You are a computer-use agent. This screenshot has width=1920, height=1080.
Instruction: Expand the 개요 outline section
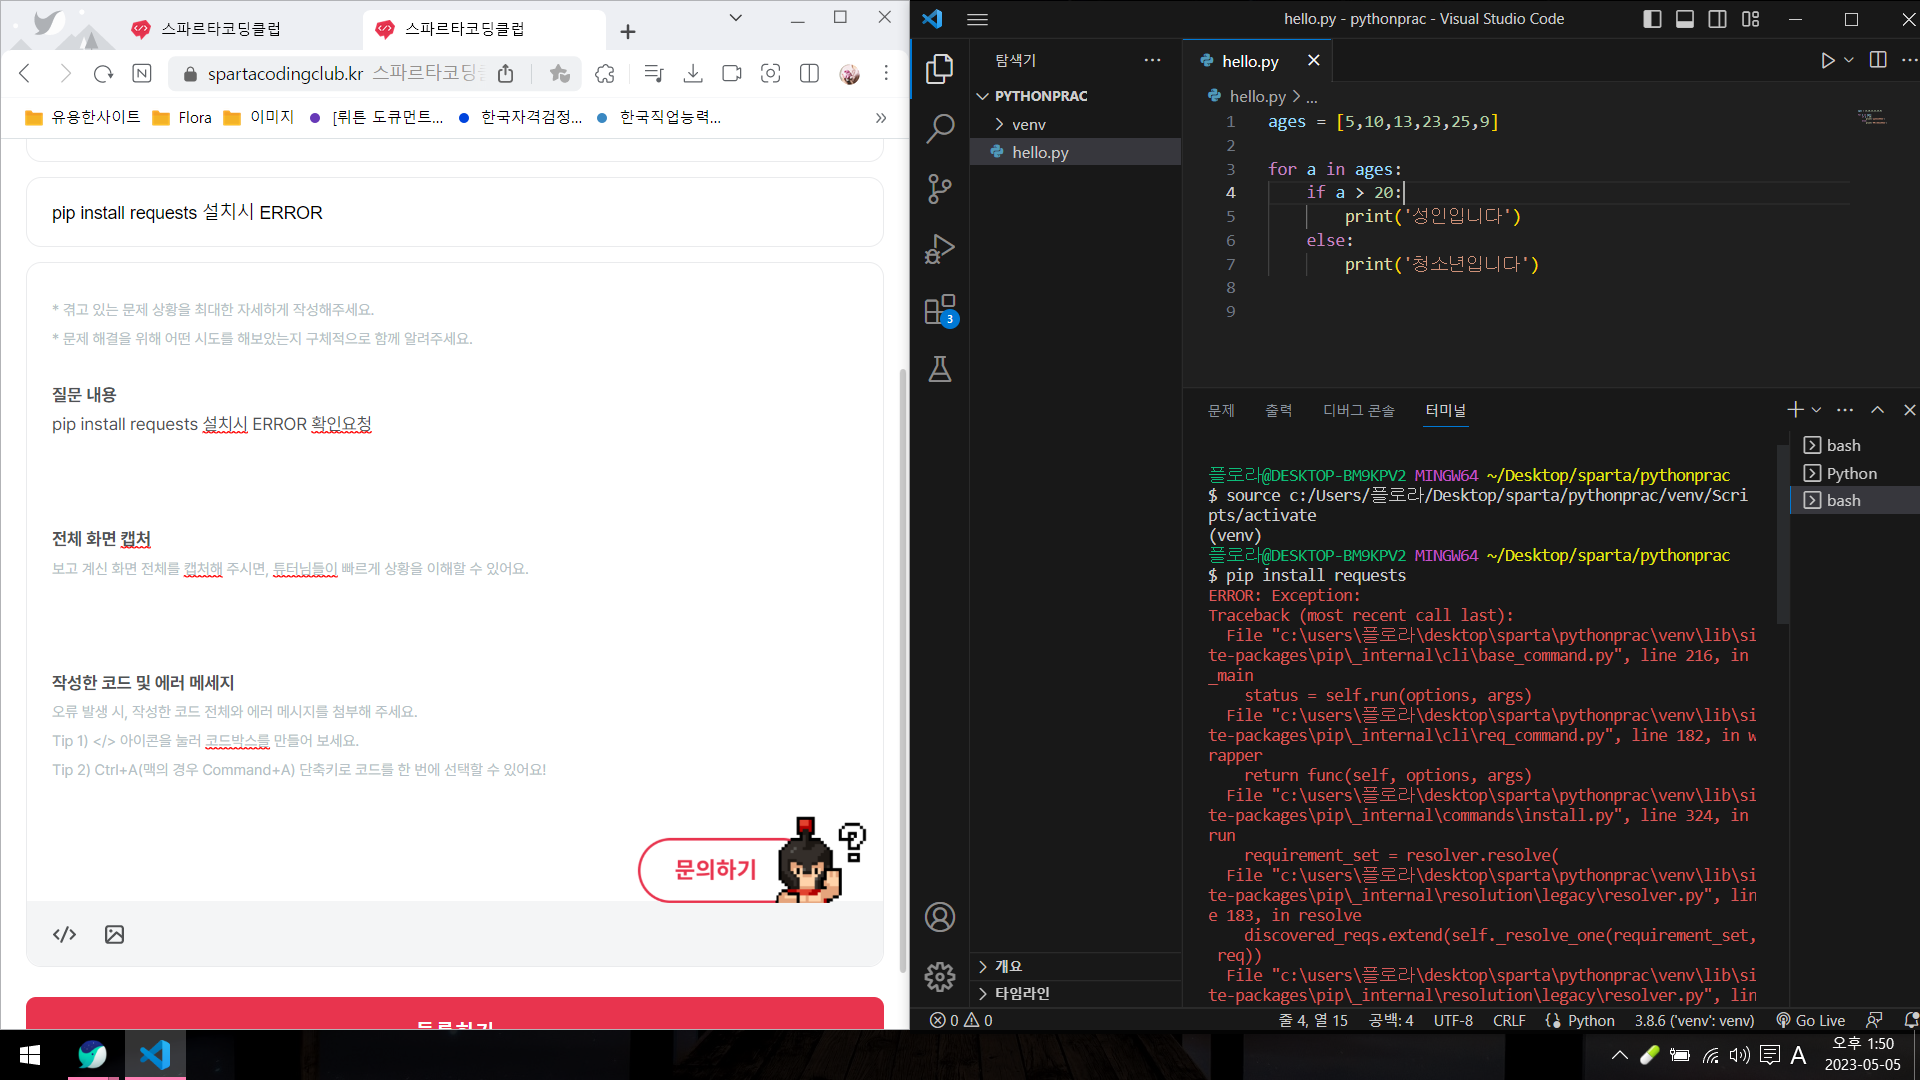pos(1076,966)
